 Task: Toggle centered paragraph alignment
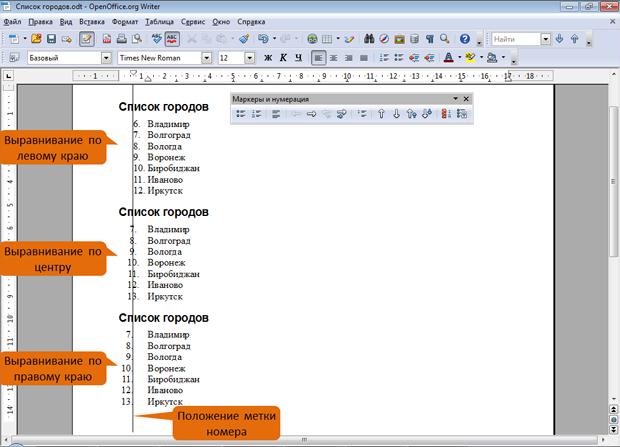tap(334, 58)
